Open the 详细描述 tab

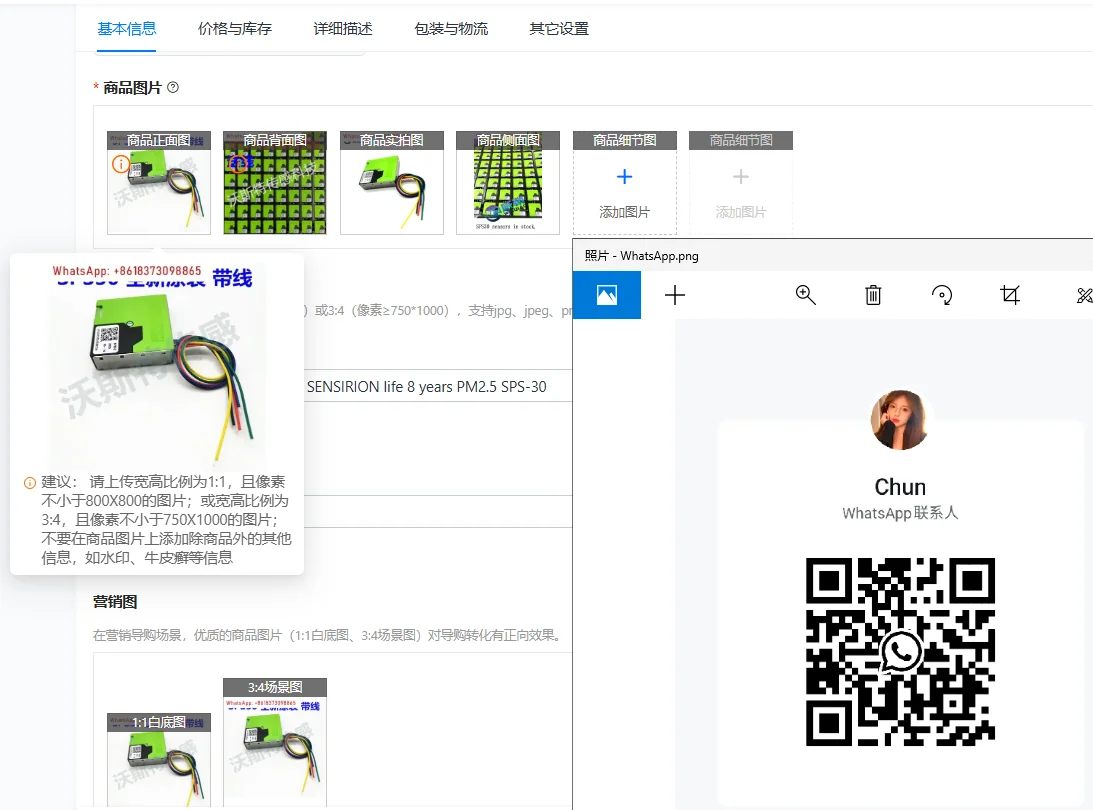[x=342, y=29]
